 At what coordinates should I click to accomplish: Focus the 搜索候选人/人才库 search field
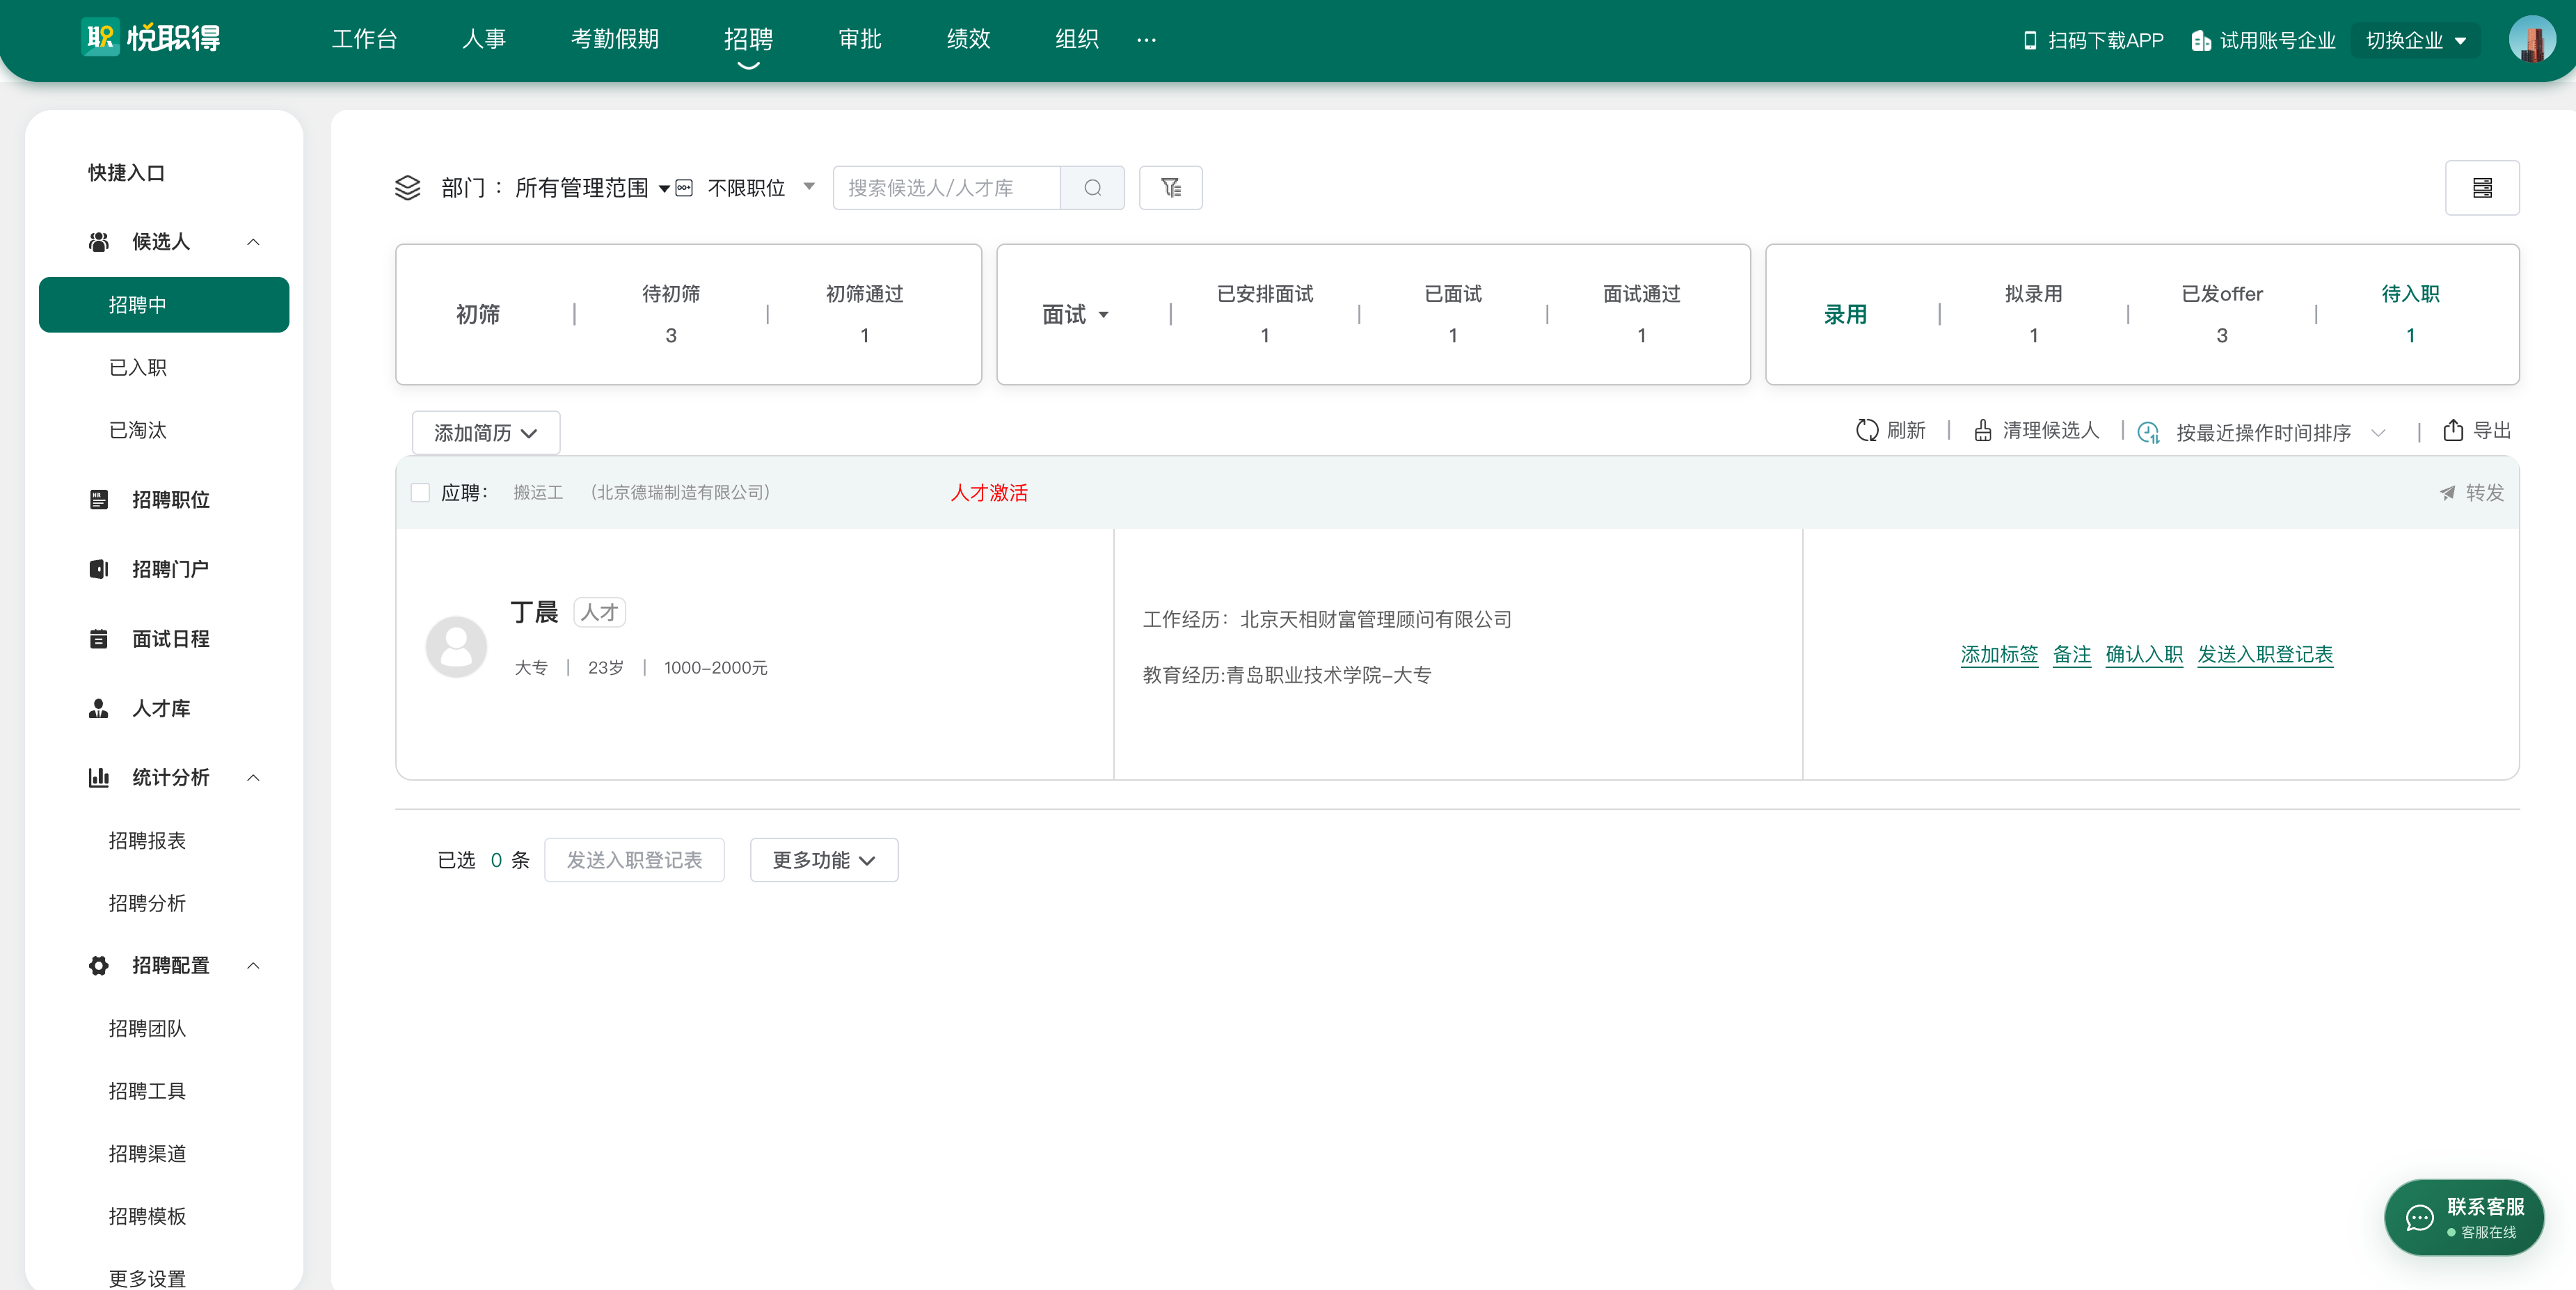click(x=946, y=188)
